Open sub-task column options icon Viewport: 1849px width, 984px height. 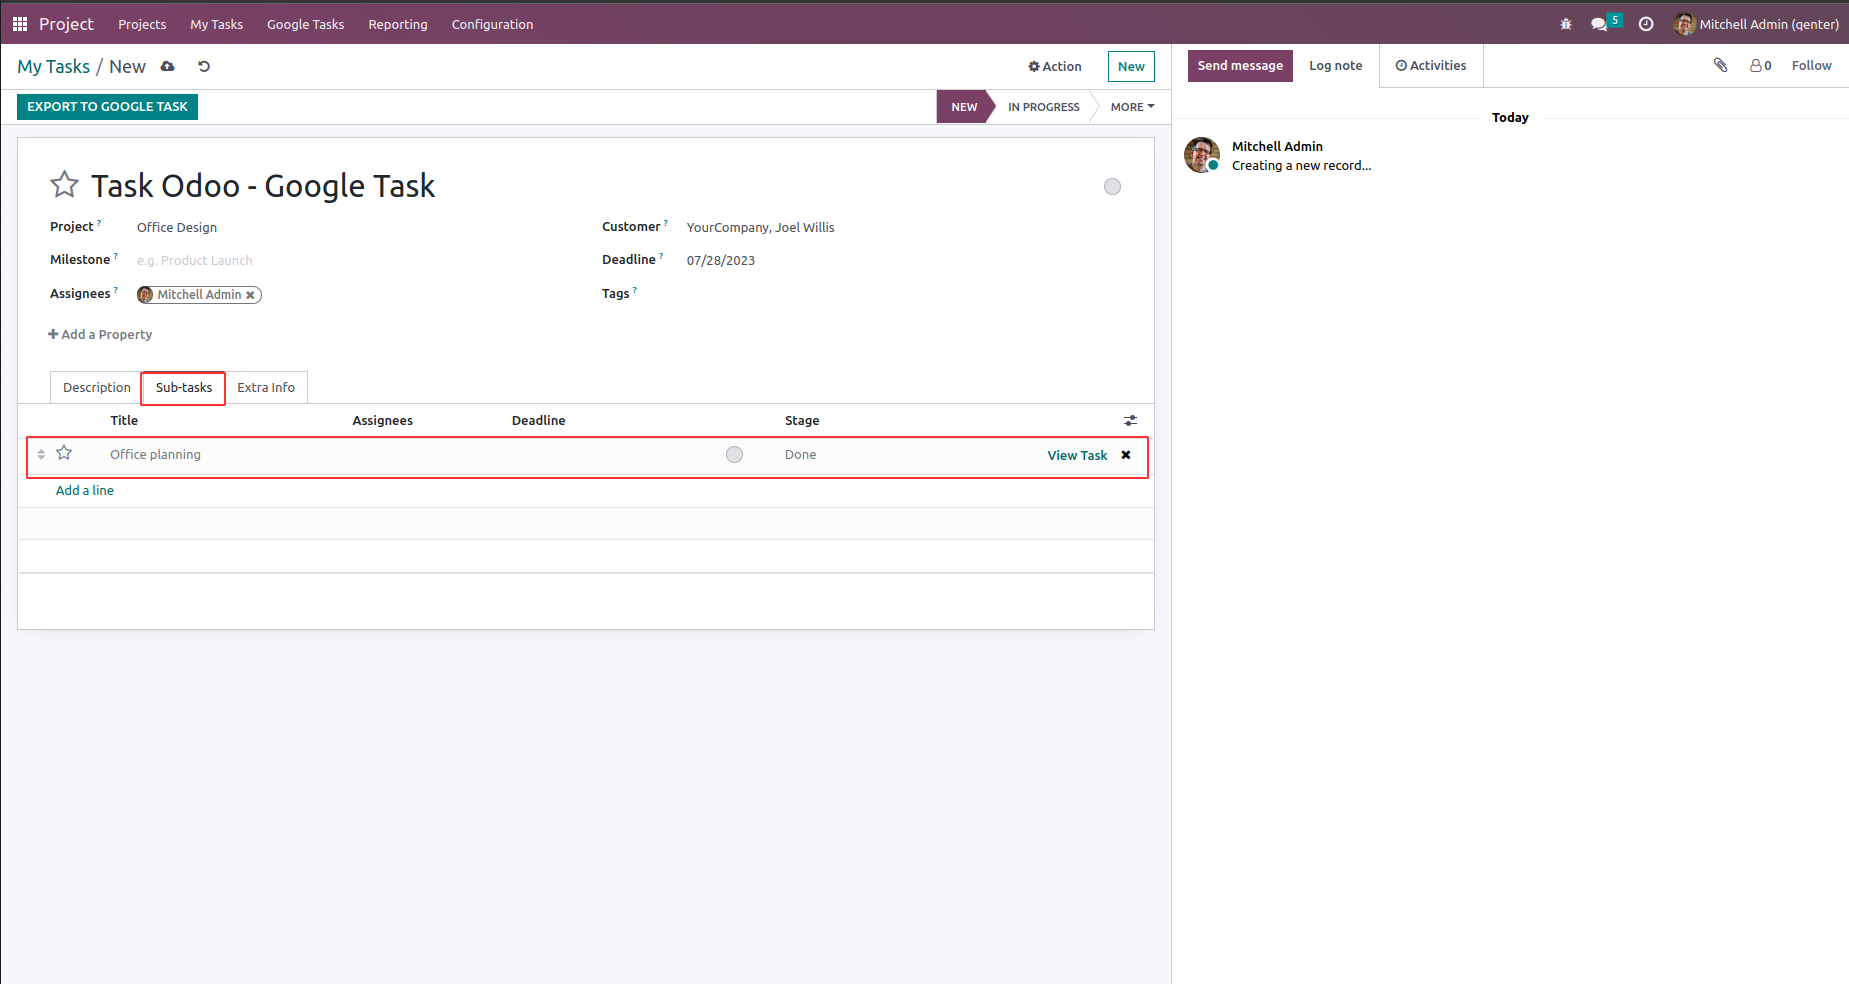click(1130, 421)
